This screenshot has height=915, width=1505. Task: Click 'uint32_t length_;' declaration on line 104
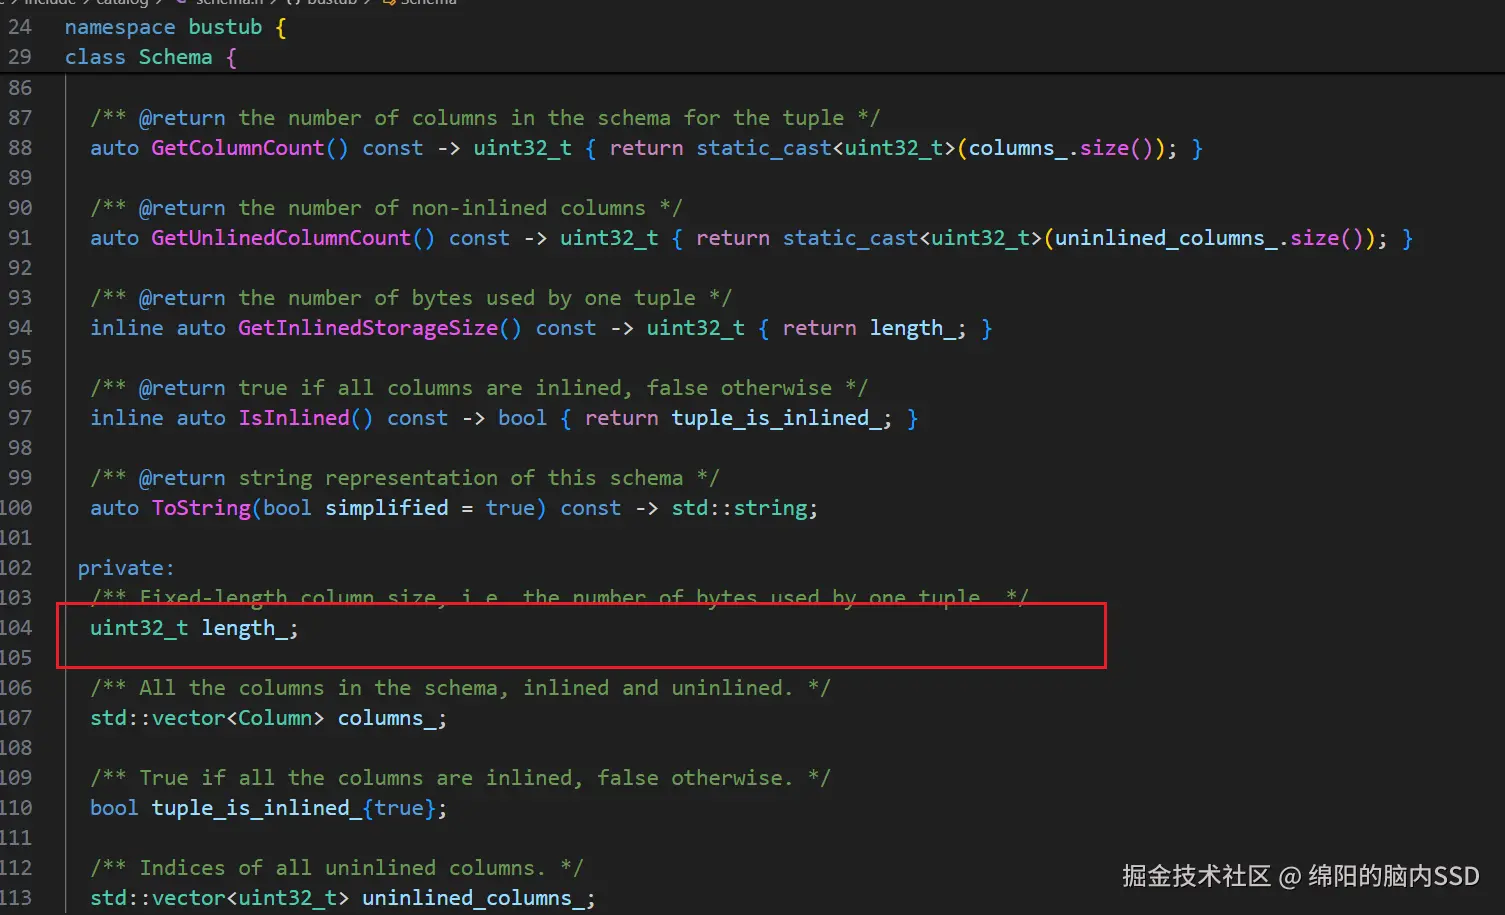click(x=194, y=628)
